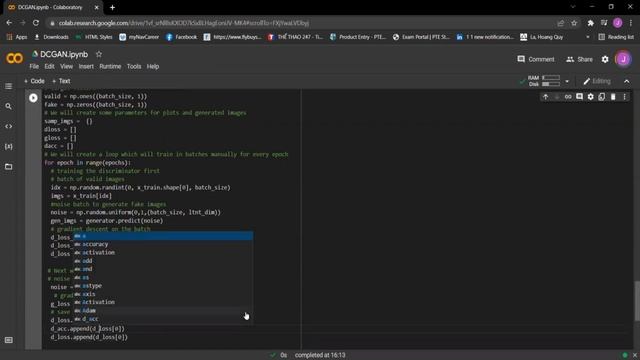Choose 'axis' autocomplete suggestion
640x360 pixels.
coord(163,294)
